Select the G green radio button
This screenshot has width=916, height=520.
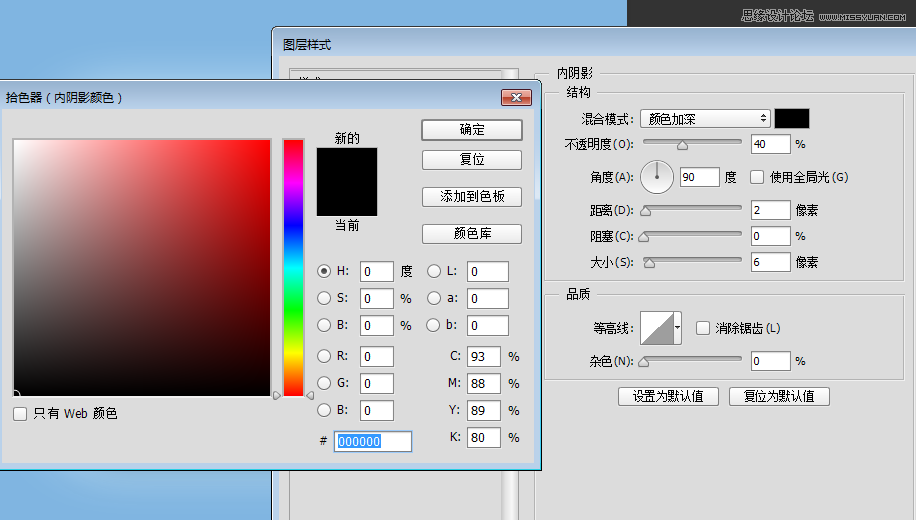click(324, 383)
